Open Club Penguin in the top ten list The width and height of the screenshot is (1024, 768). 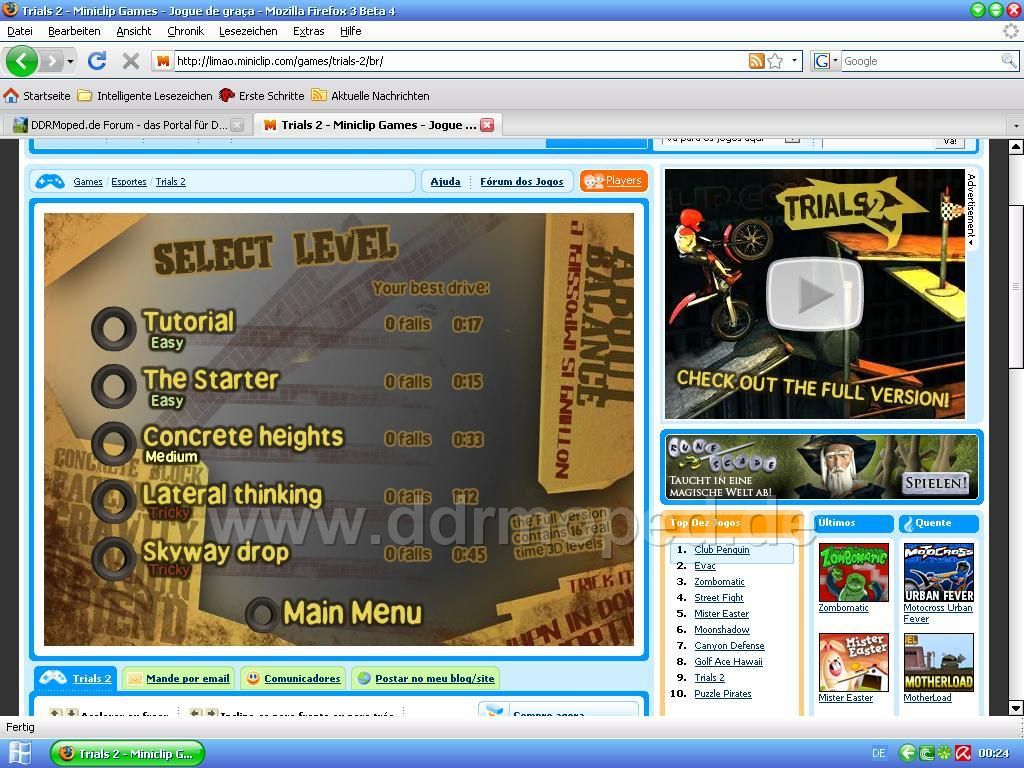tap(722, 550)
